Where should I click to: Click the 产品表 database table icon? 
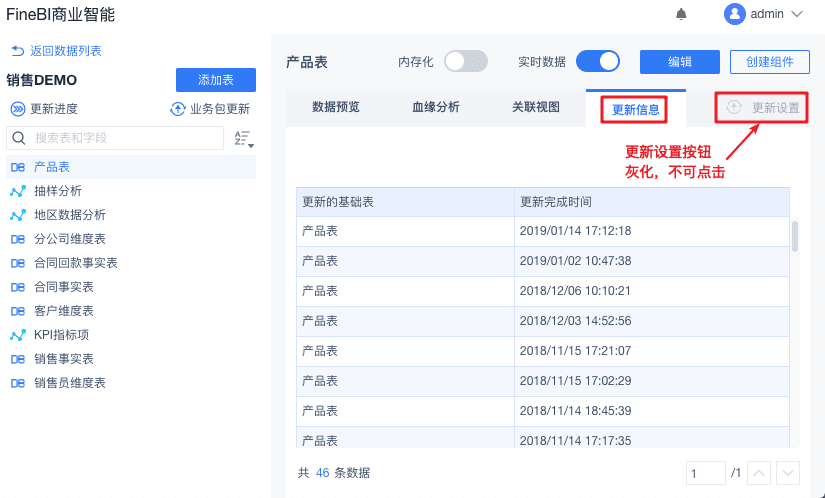[x=18, y=167]
